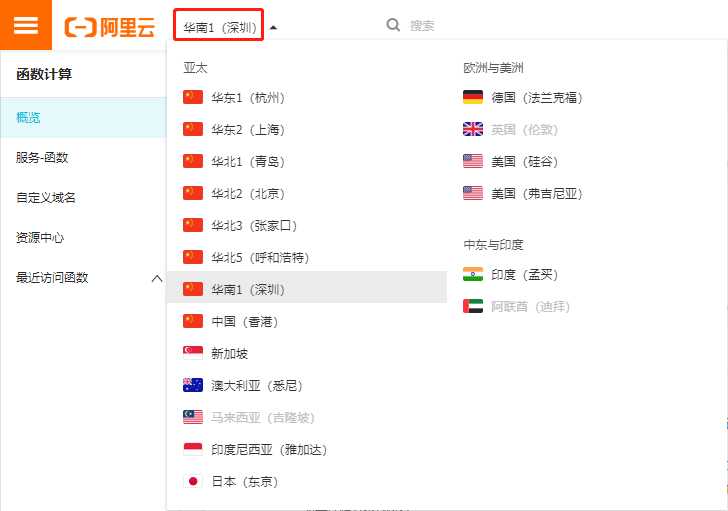Open the orange hamburger menu

26,25
